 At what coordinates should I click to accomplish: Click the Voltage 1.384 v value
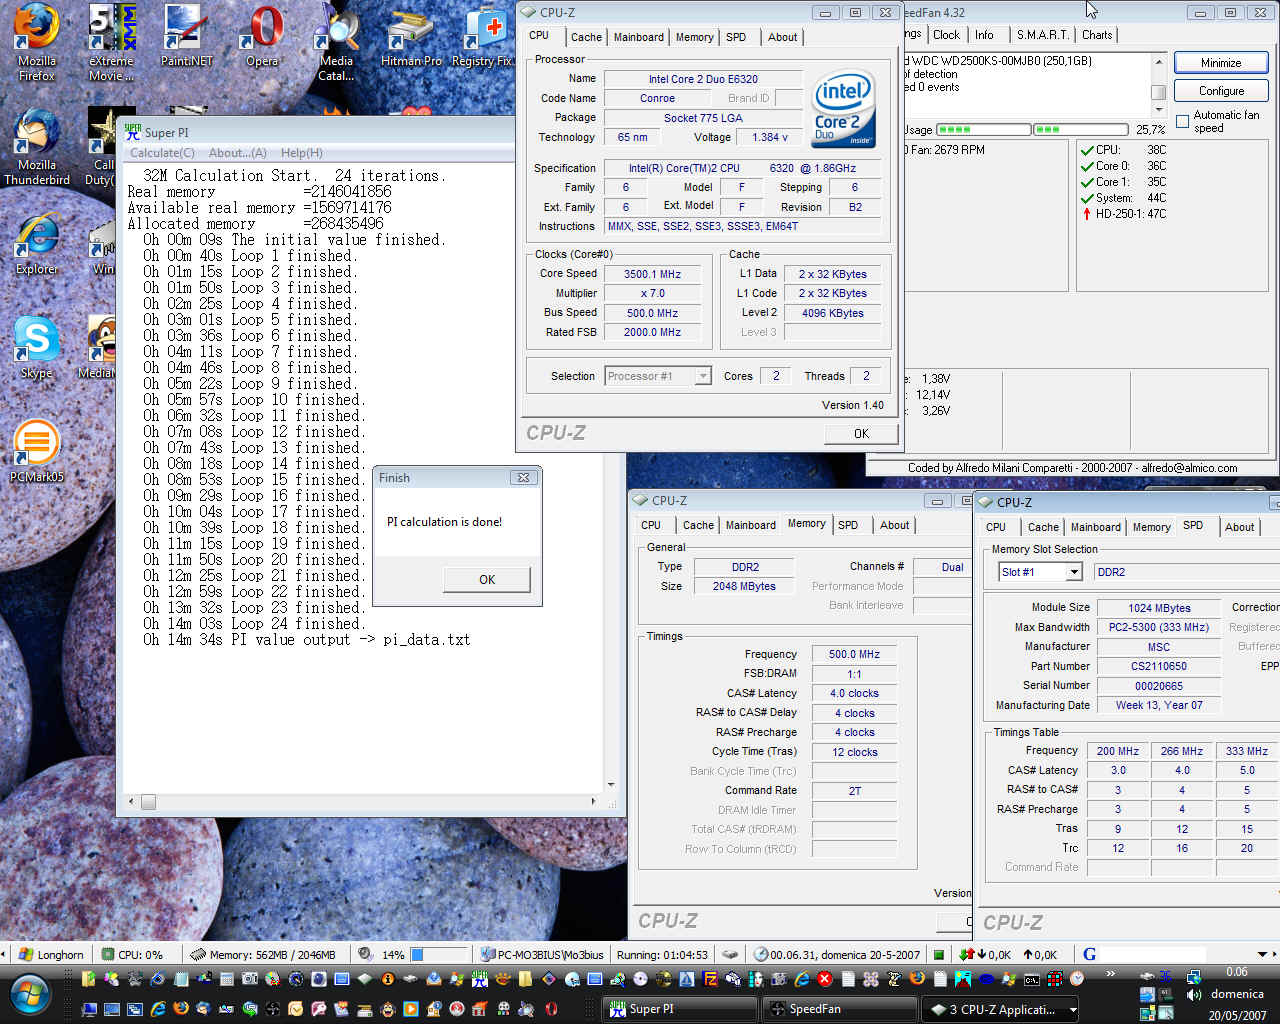coord(769,138)
